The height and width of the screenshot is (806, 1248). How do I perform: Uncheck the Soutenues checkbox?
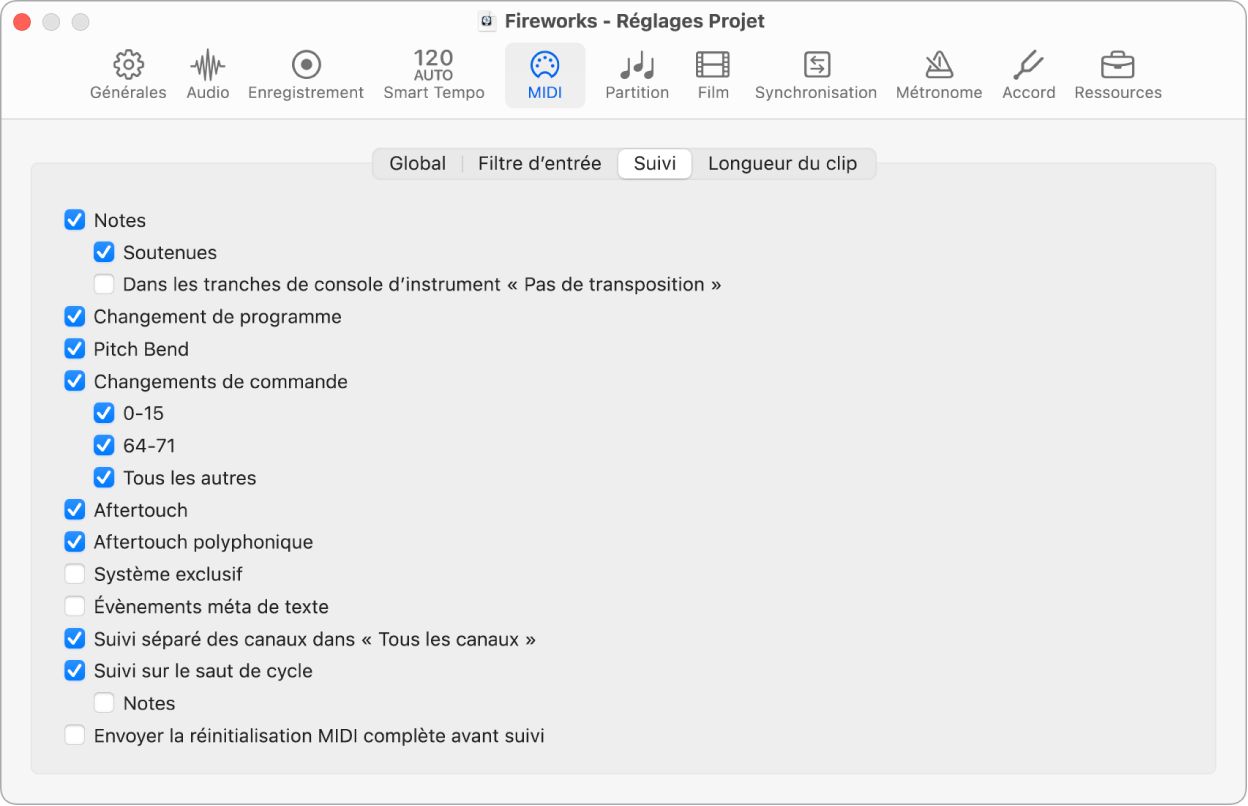[x=104, y=252]
